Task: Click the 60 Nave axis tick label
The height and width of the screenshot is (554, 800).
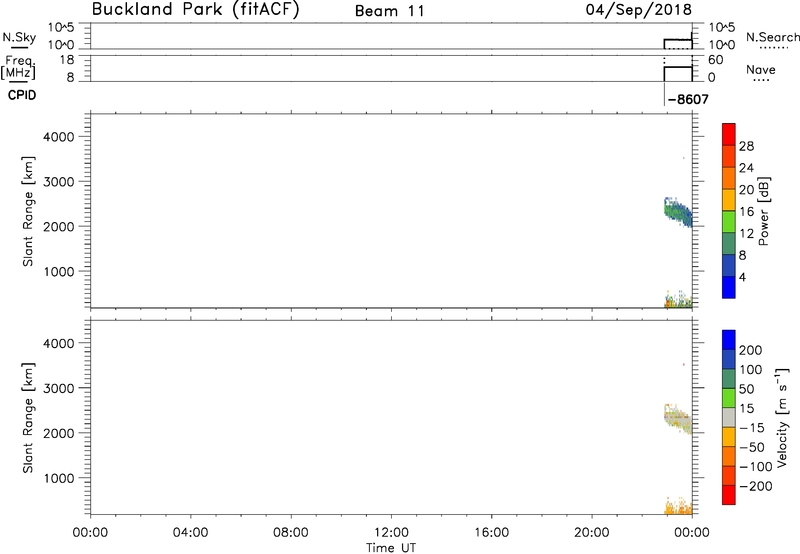Action: point(716,60)
